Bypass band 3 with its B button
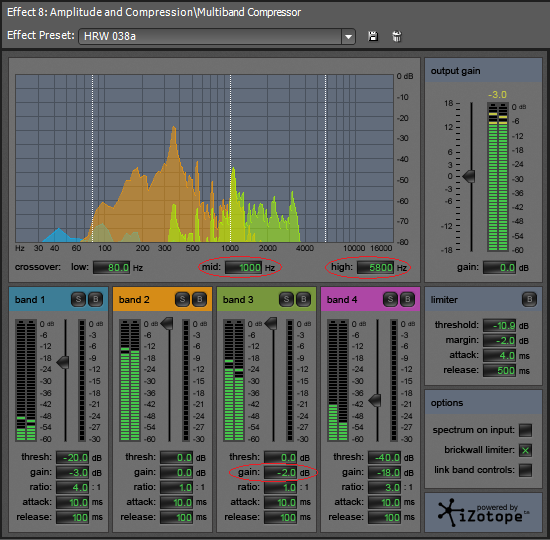Image resolution: width=550 pixels, height=540 pixels. tap(303, 300)
